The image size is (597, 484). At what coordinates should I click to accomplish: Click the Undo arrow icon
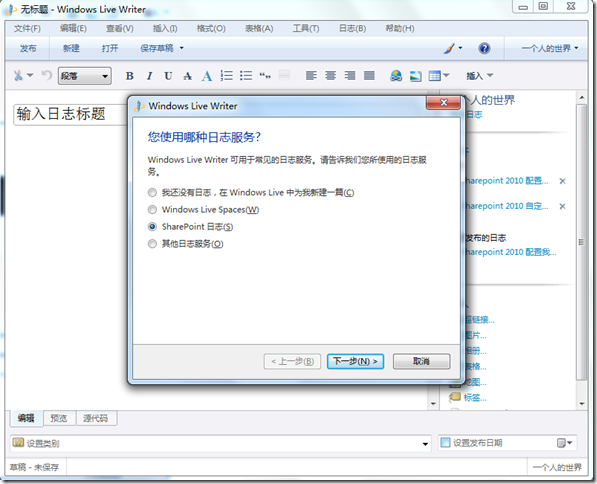(46, 75)
